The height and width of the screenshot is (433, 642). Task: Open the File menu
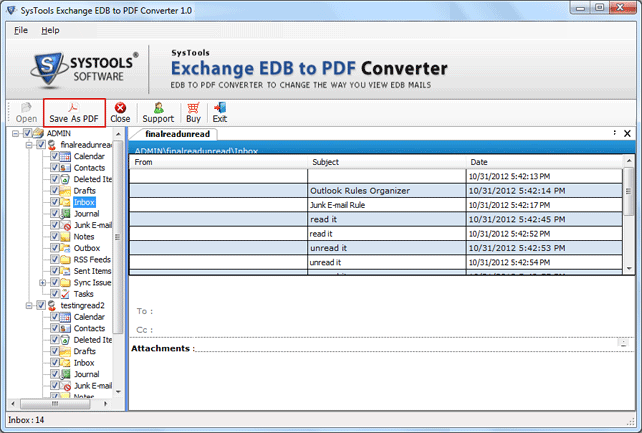(x=21, y=30)
